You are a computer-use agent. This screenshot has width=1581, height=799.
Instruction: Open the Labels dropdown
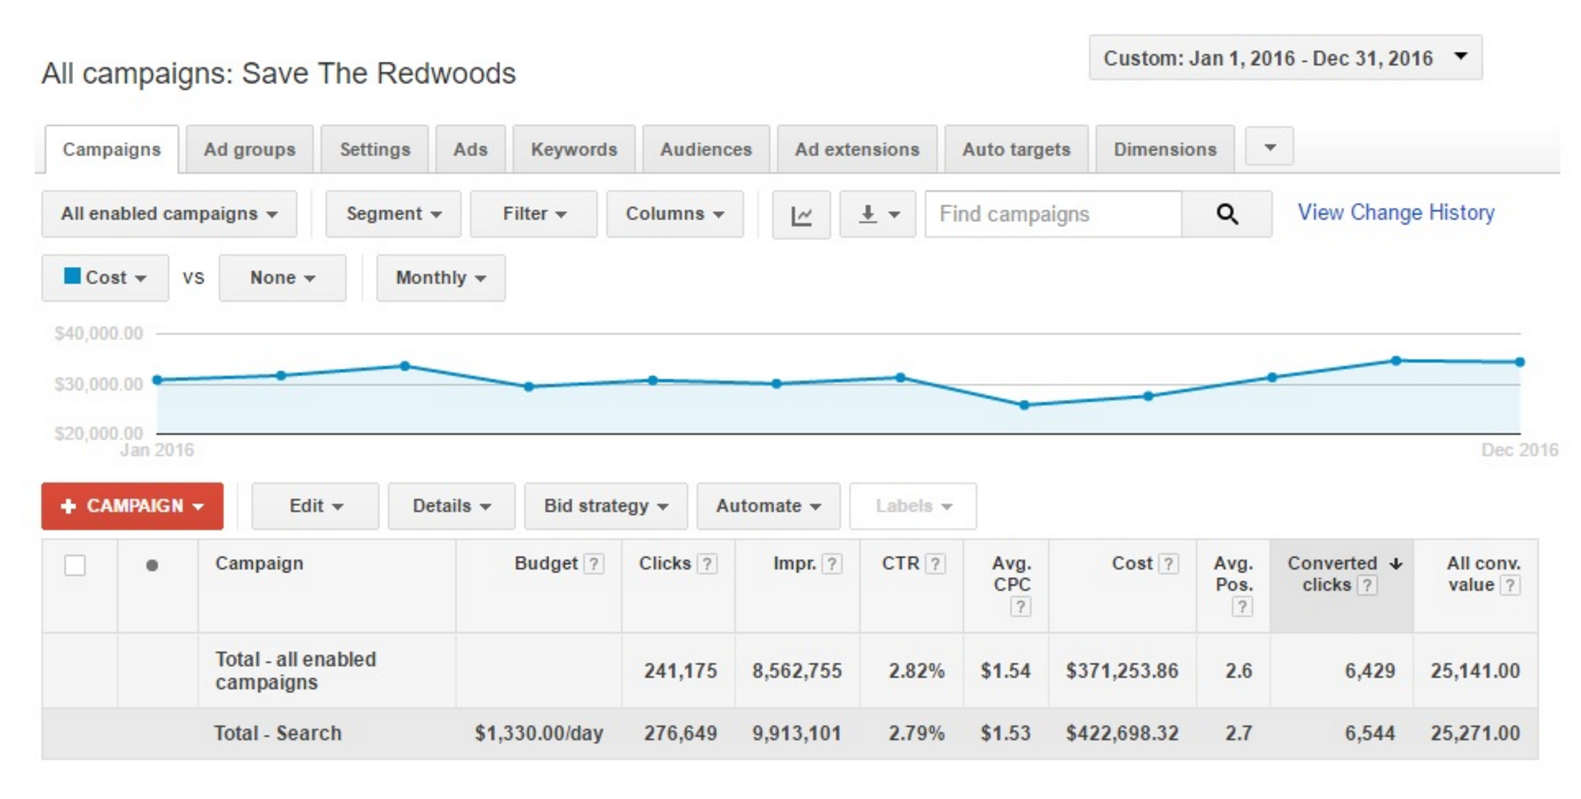click(x=913, y=506)
